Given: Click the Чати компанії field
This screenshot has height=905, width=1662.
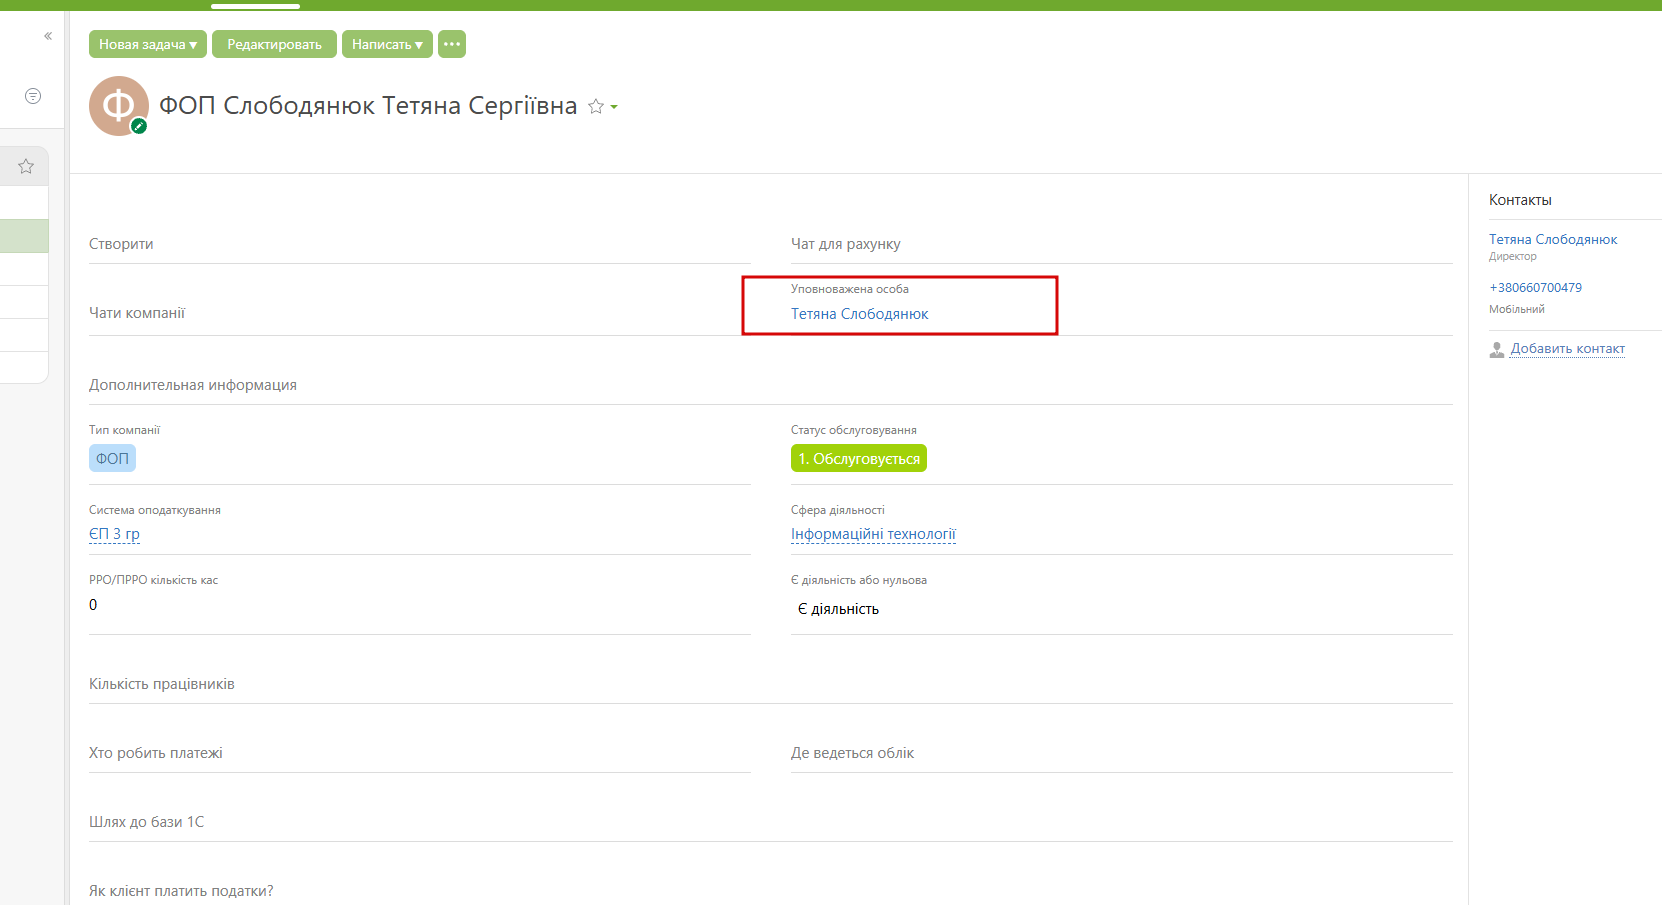Looking at the screenshot, I should click(x=420, y=313).
